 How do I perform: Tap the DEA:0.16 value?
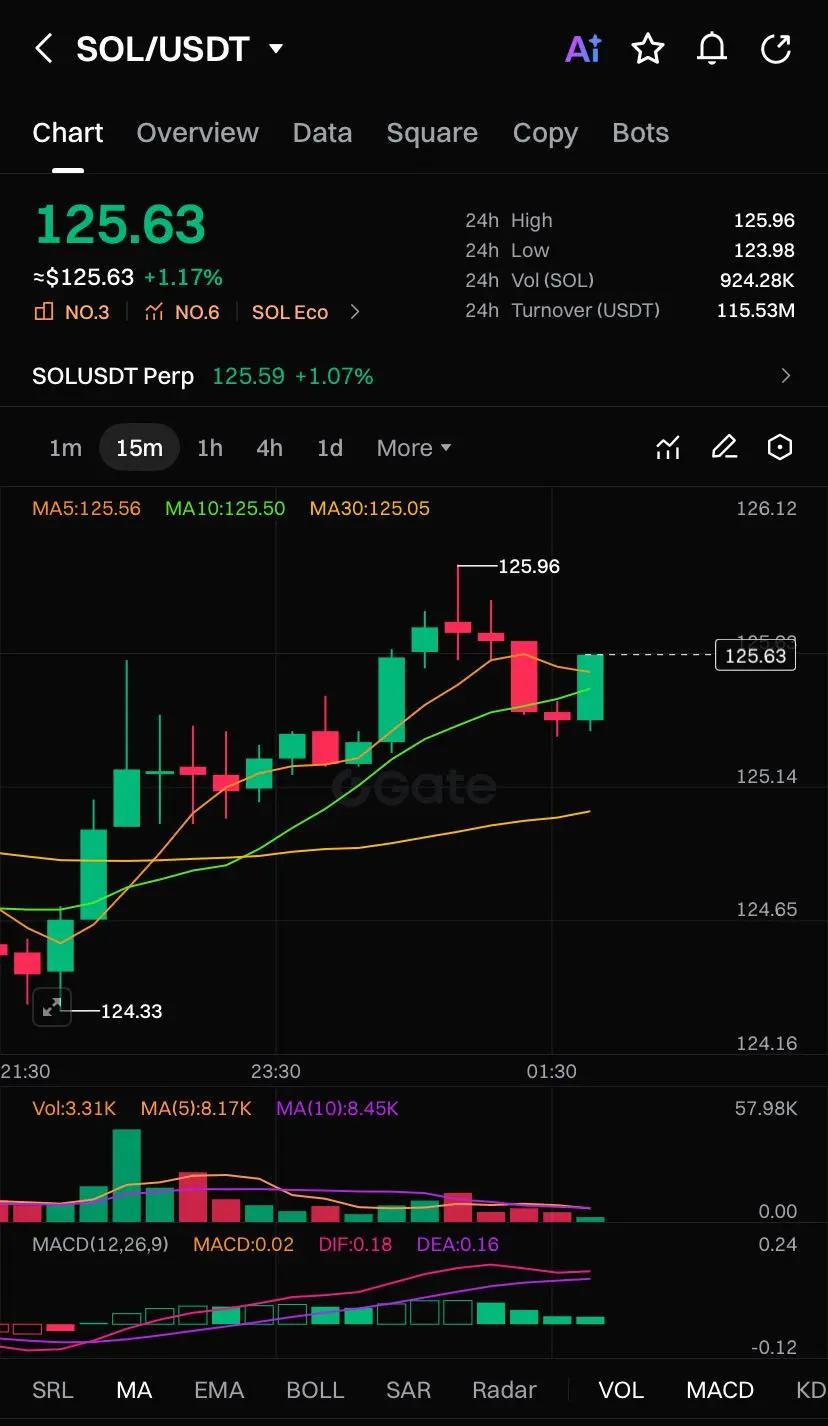[457, 1244]
